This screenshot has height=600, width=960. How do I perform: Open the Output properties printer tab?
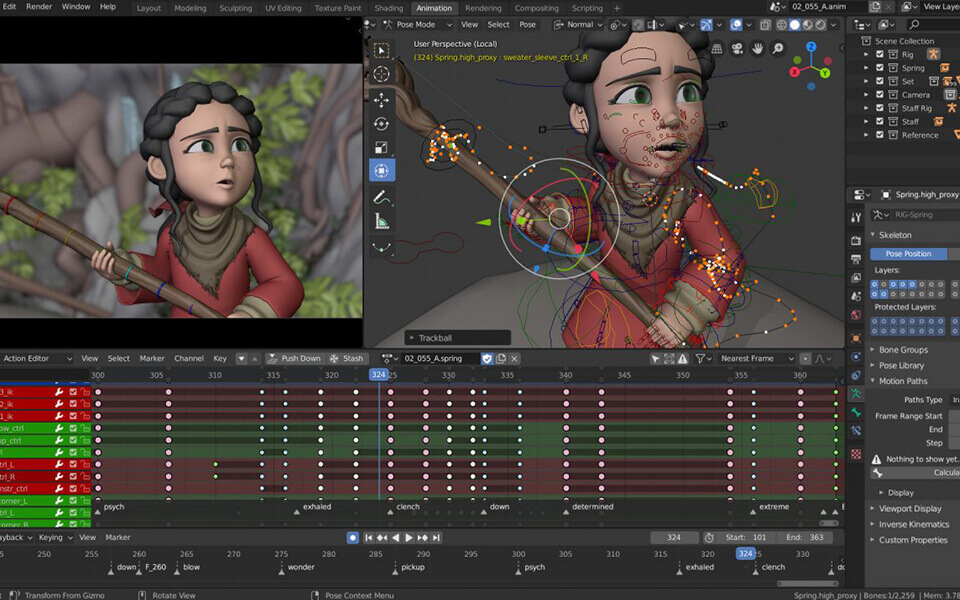[x=856, y=260]
